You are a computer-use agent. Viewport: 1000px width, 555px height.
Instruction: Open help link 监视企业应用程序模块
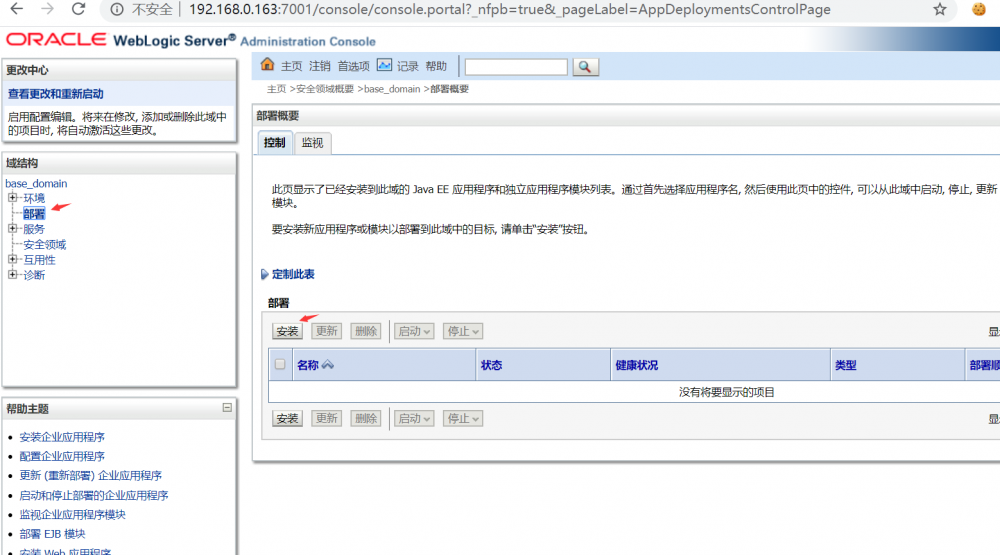pyautogui.click(x=72, y=514)
